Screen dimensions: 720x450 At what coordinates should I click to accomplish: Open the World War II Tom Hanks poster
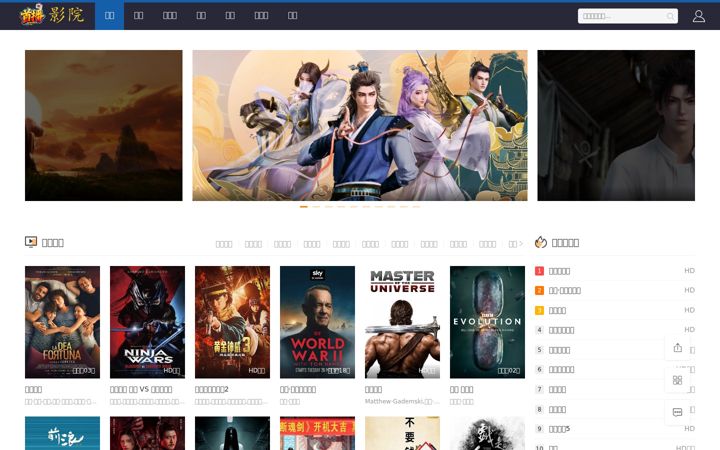coord(317,322)
